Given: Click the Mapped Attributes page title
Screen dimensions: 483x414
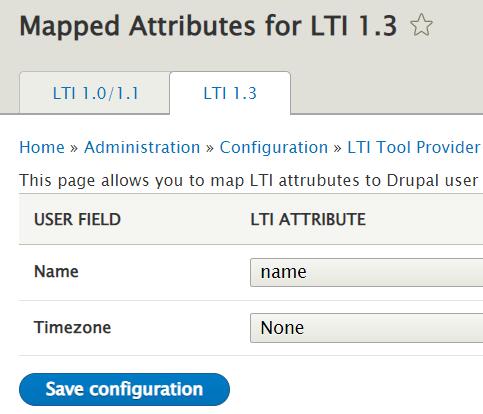Looking at the screenshot, I should [208, 26].
